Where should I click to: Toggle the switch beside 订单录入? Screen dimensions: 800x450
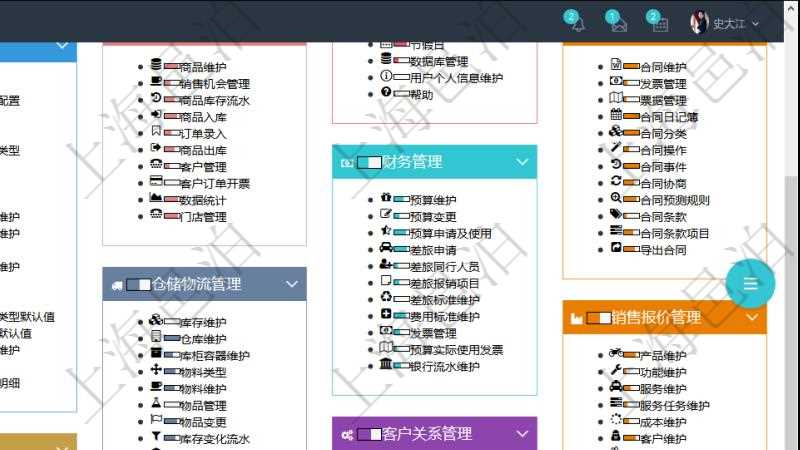pos(171,134)
